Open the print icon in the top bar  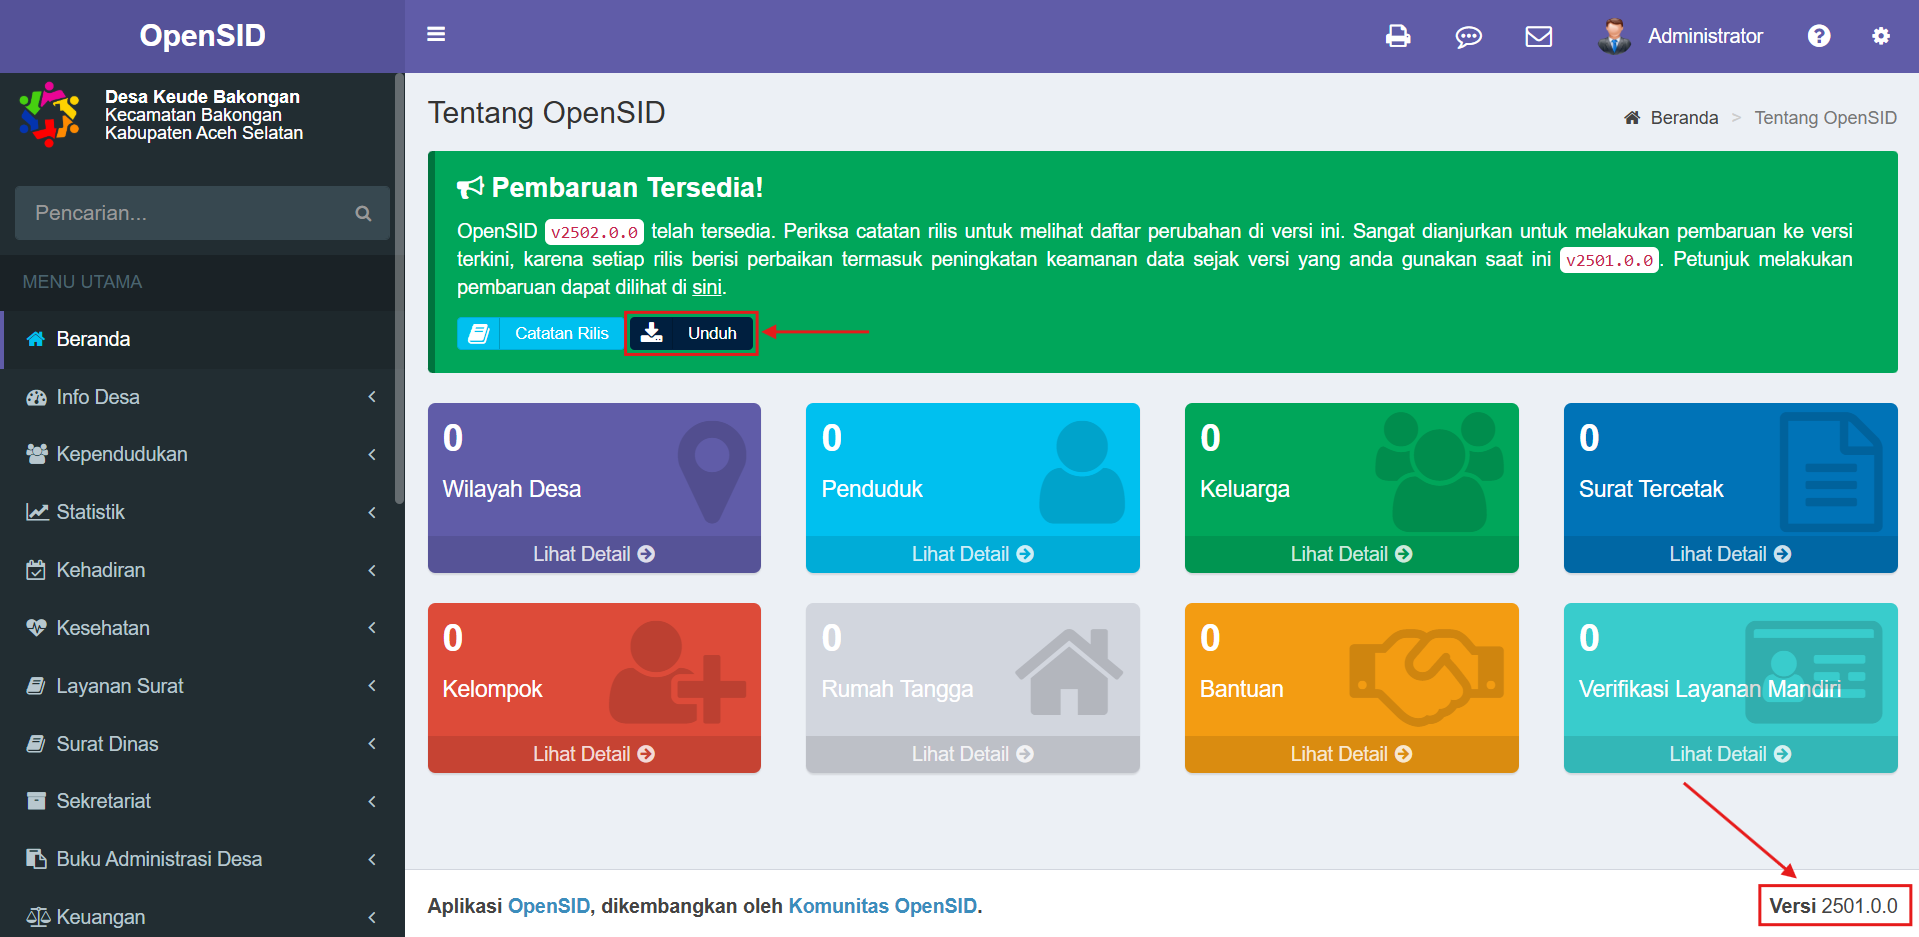[x=1397, y=36]
